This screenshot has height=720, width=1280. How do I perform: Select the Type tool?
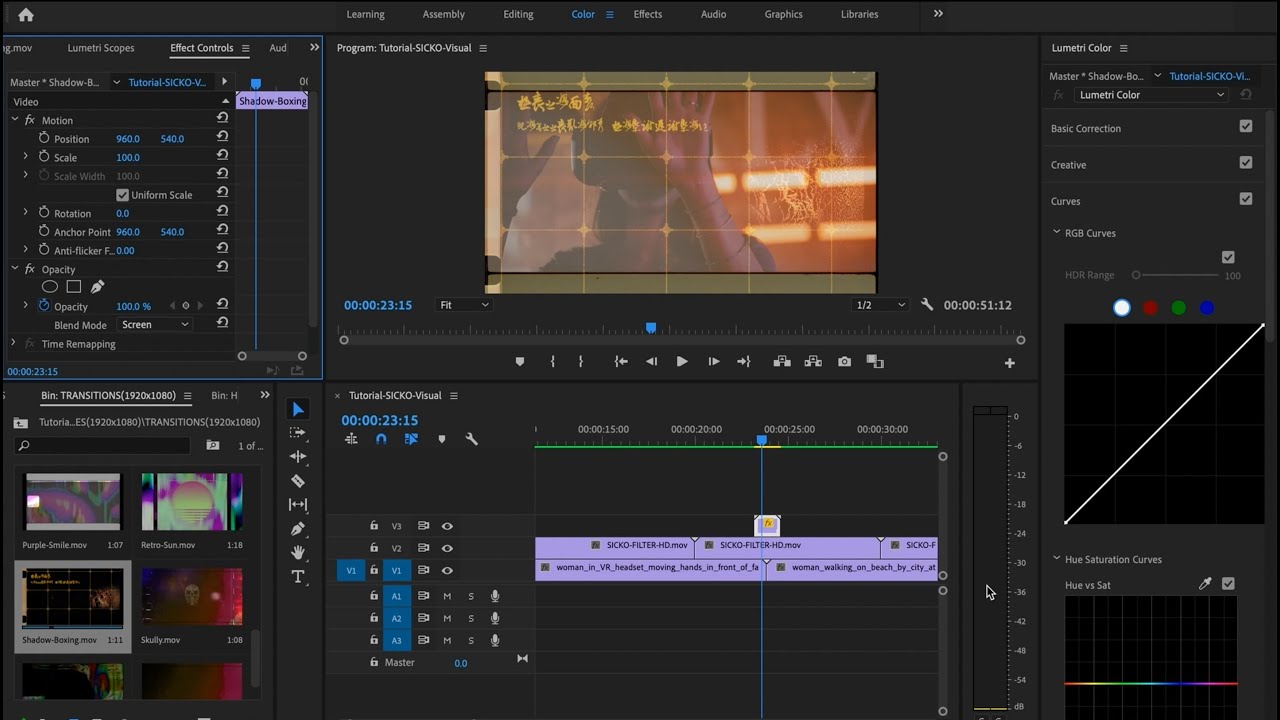pyautogui.click(x=298, y=577)
